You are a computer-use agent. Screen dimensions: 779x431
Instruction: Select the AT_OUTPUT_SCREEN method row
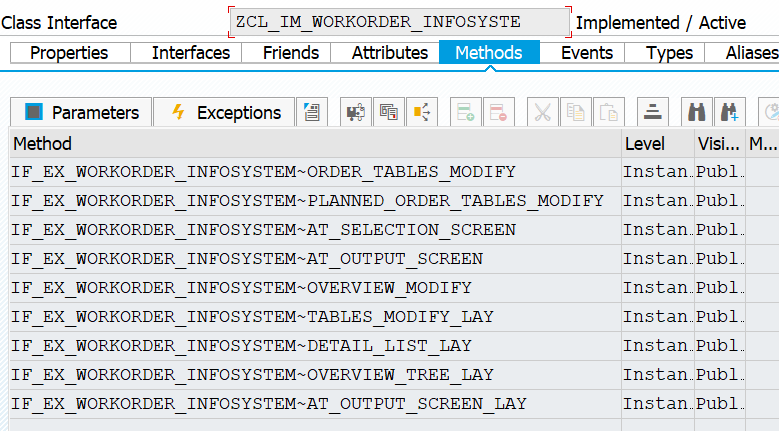[315, 259]
